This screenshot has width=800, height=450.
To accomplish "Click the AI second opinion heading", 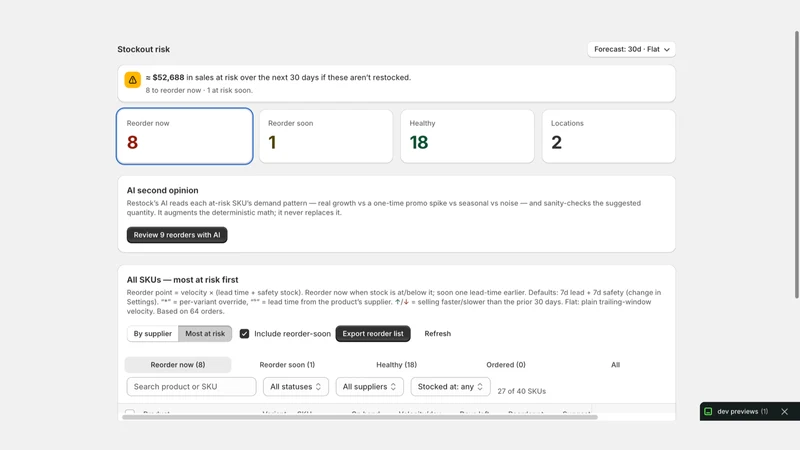I will (x=163, y=190).
